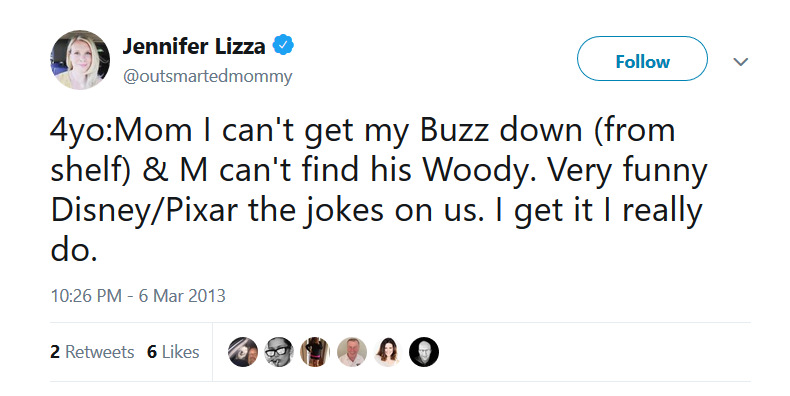Click the avatar of the brunette woman
Image resolution: width=790 pixels, height=396 pixels.
pyautogui.click(x=387, y=352)
